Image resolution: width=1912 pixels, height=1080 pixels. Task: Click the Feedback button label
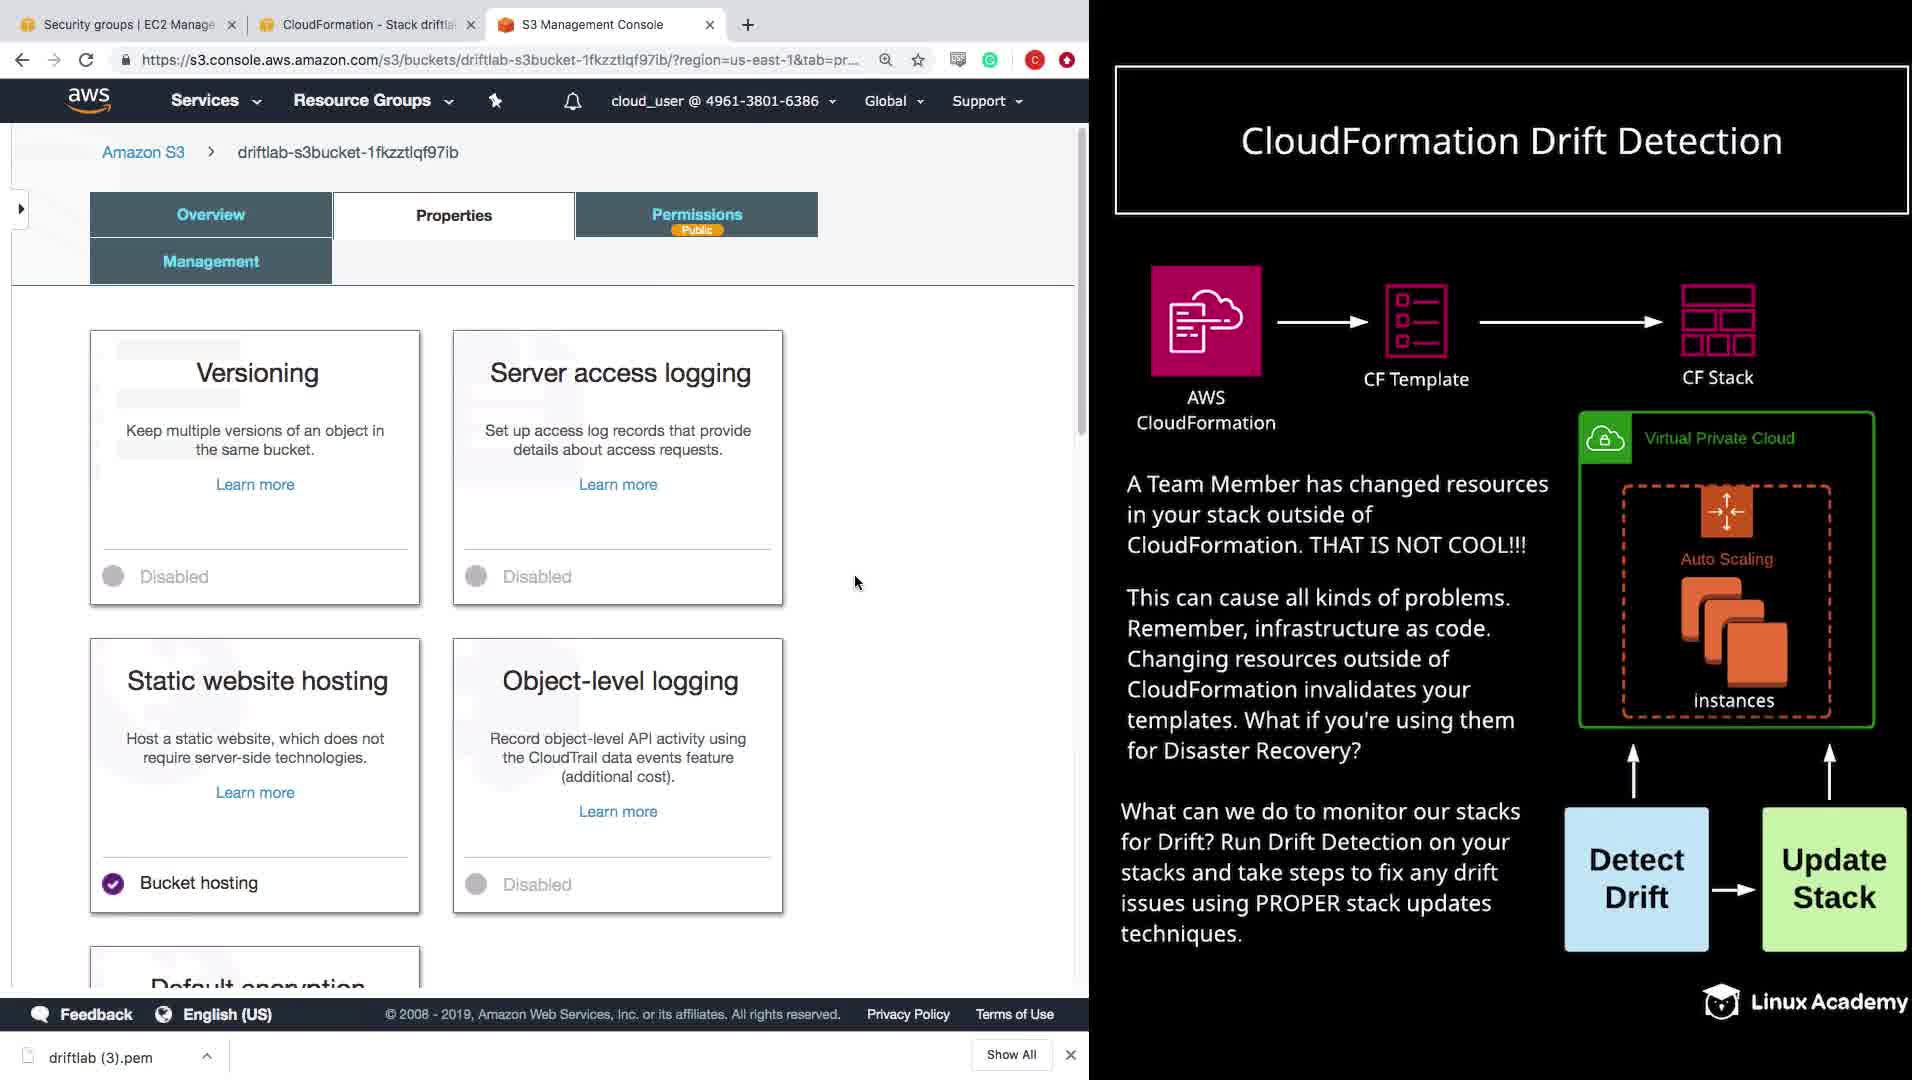pos(96,1014)
